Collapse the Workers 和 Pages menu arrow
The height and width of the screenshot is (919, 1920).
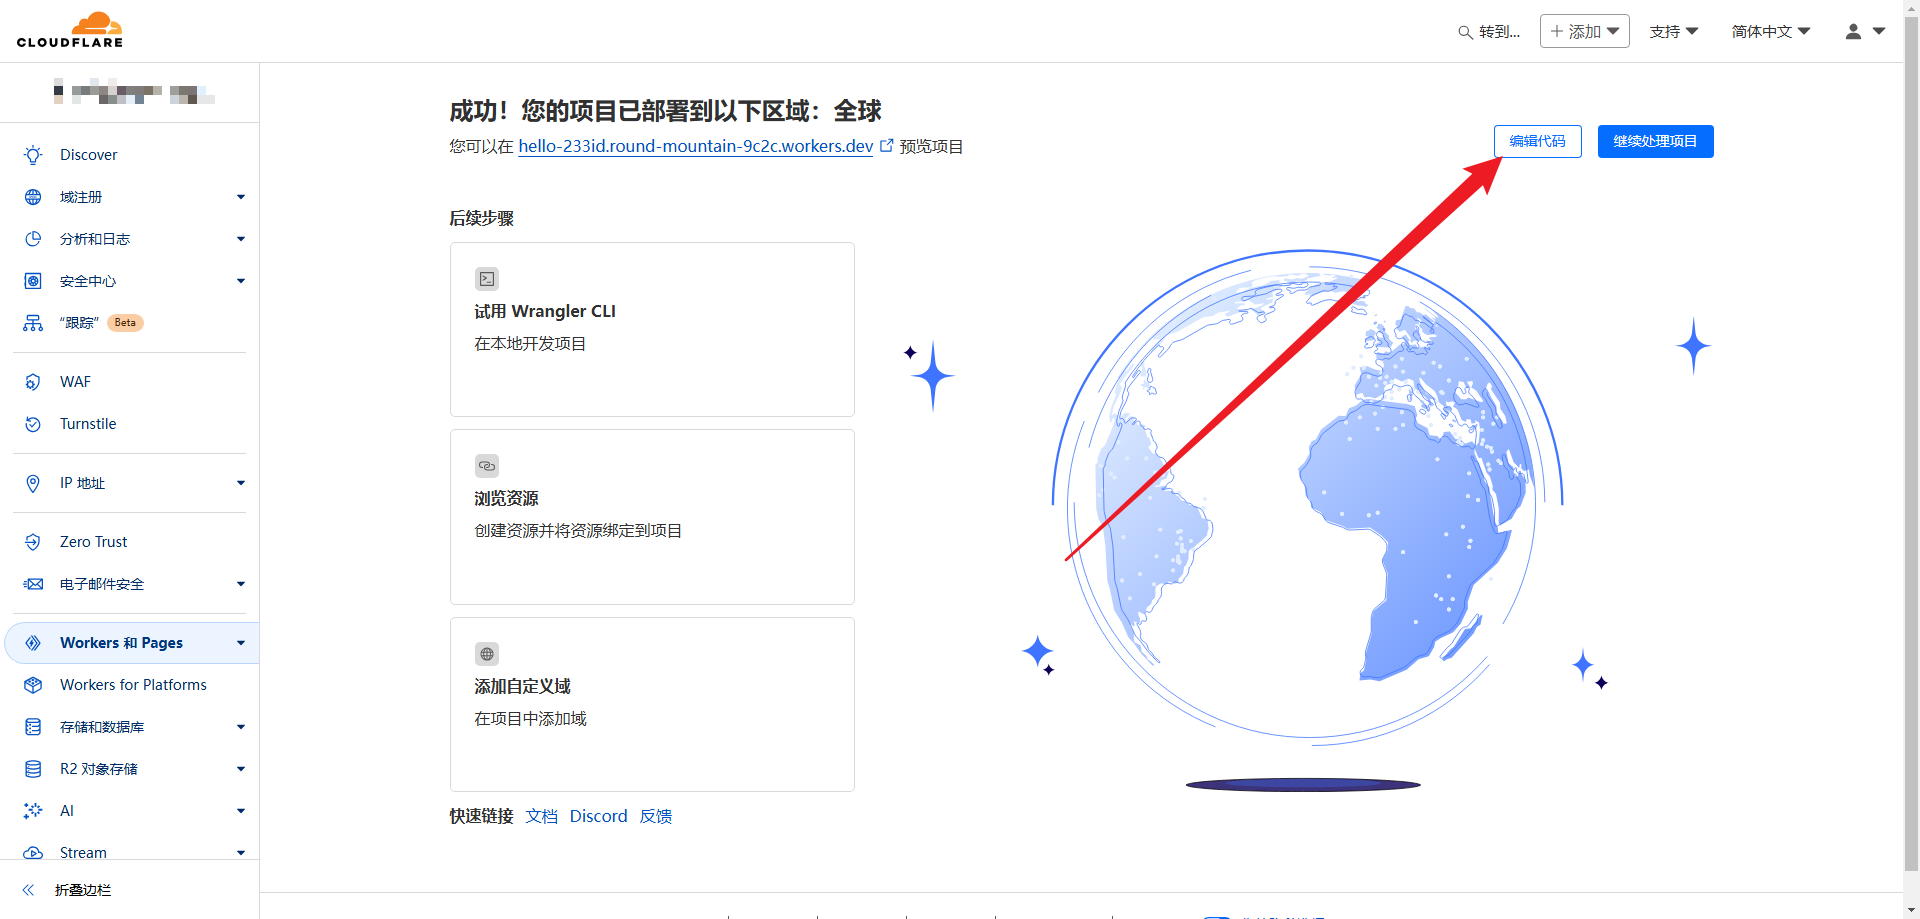click(x=241, y=643)
